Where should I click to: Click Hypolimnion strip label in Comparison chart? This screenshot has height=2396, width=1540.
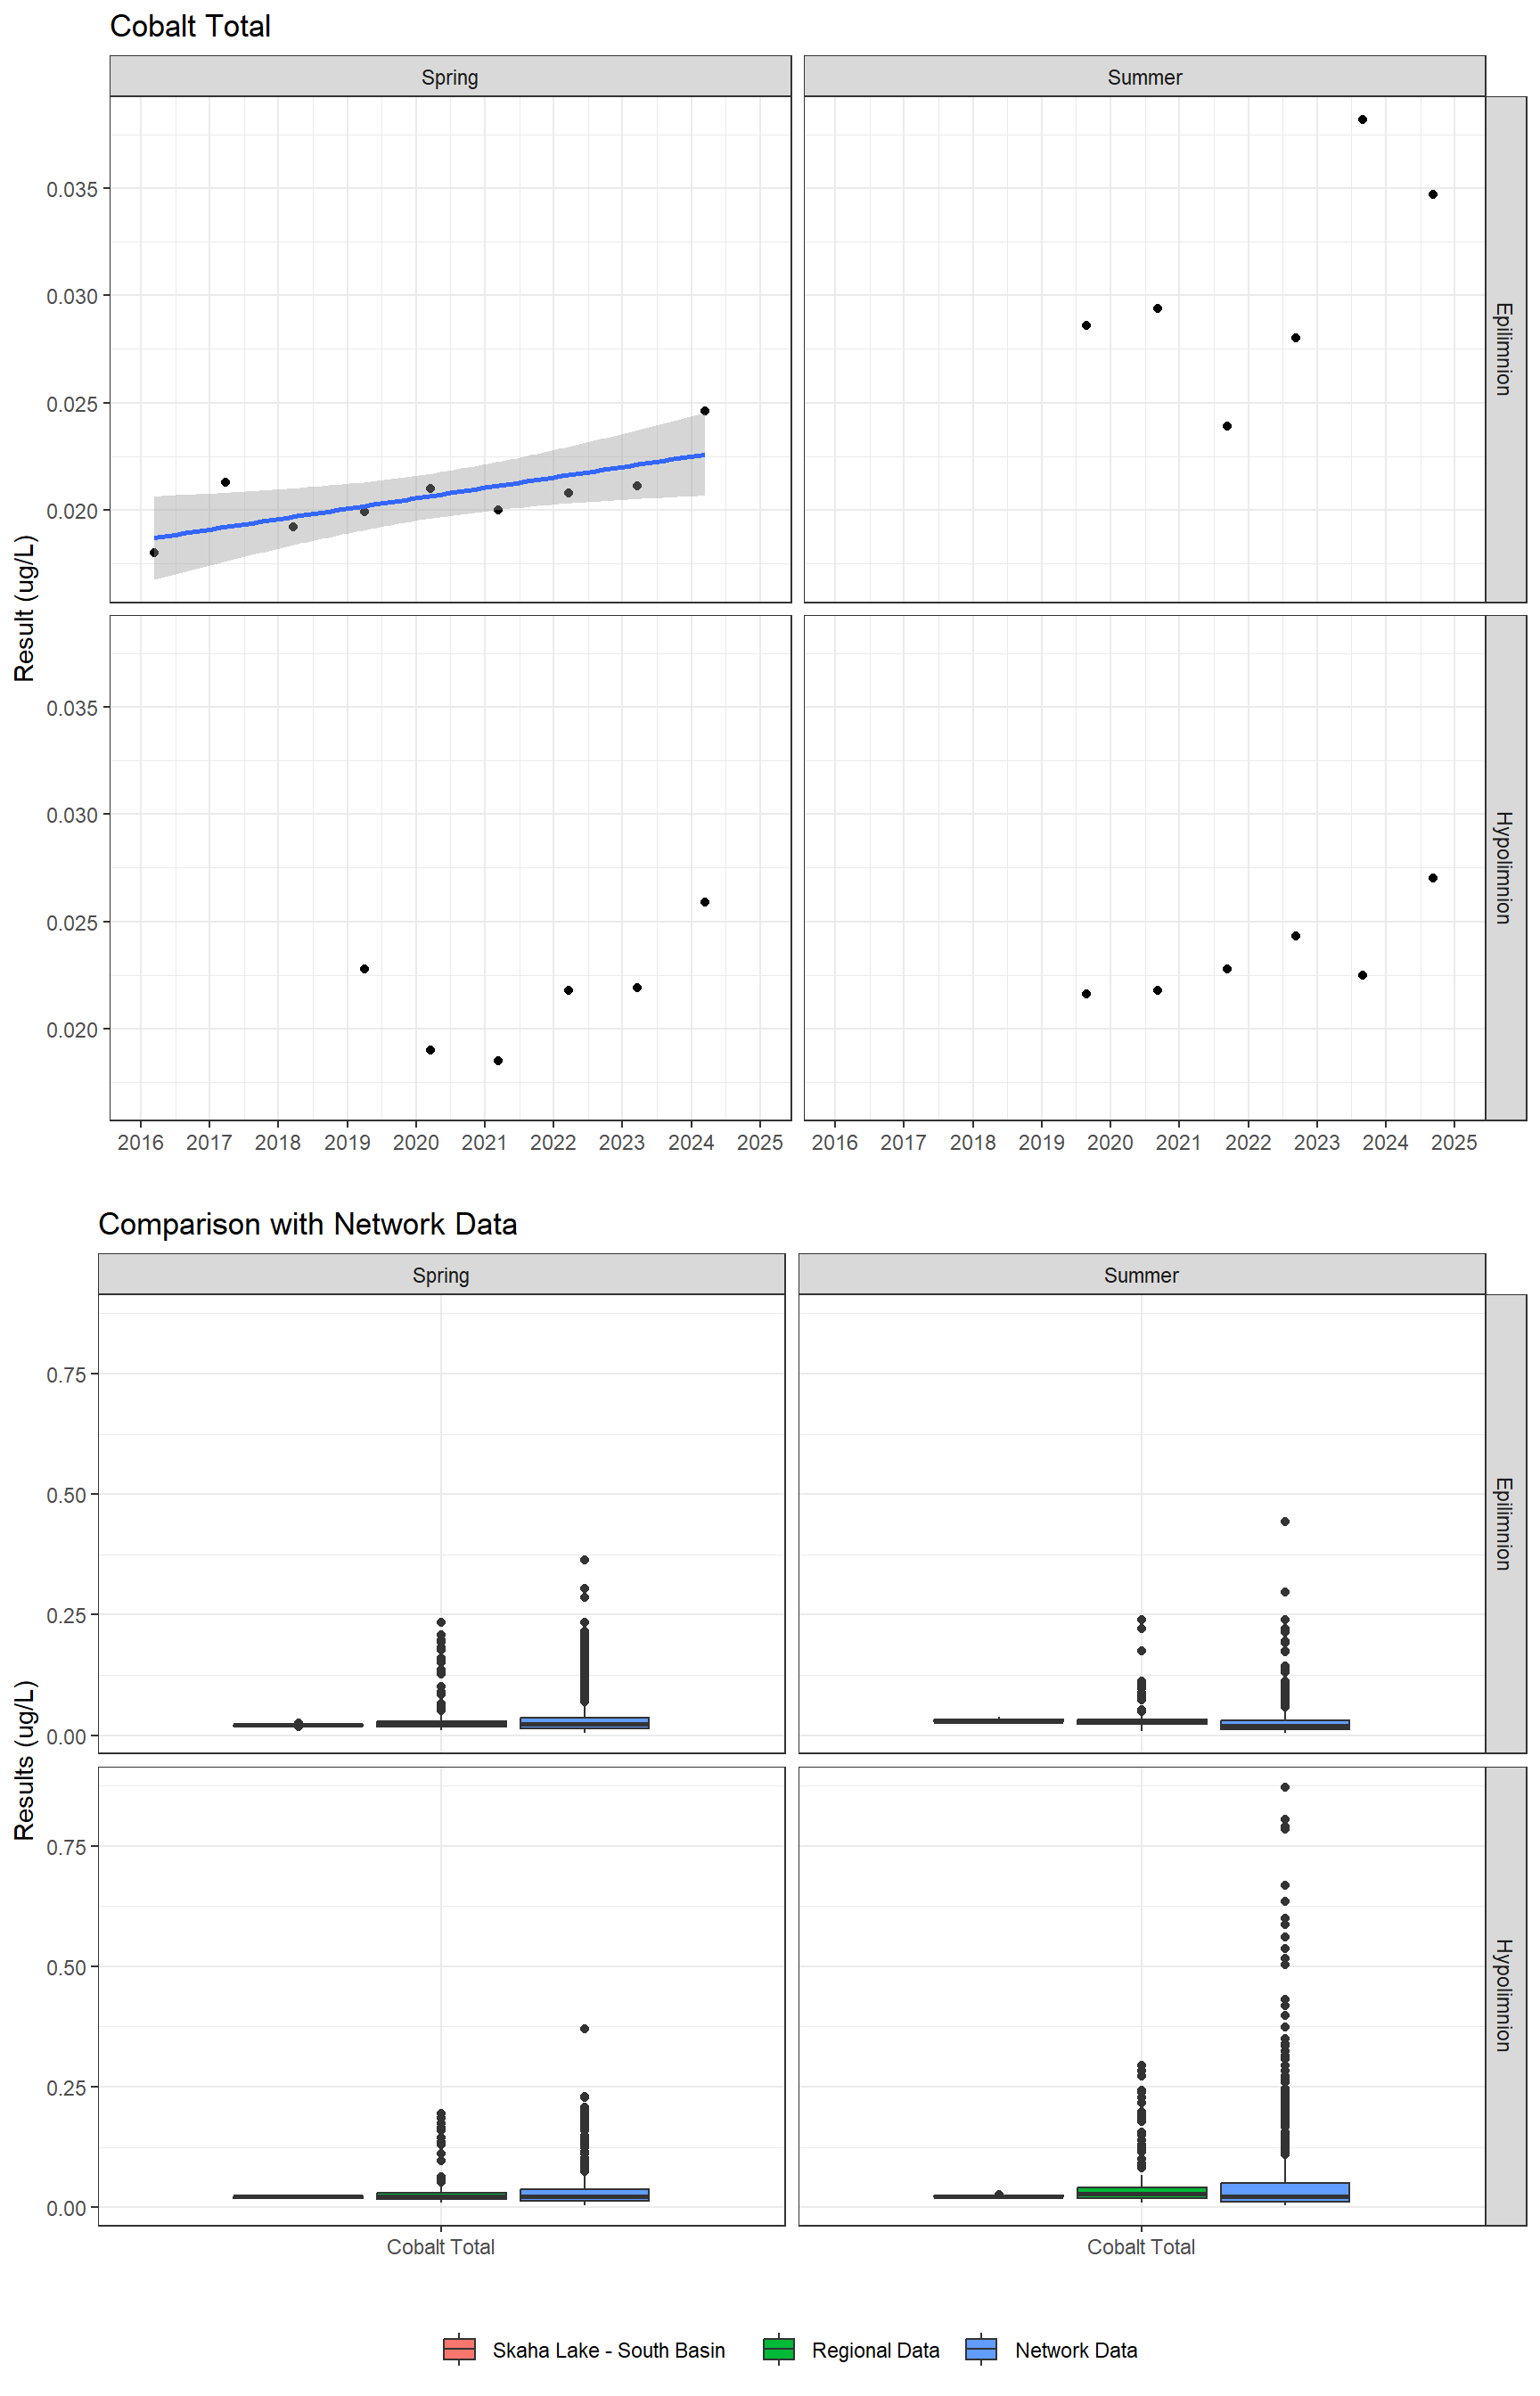point(1505,1996)
